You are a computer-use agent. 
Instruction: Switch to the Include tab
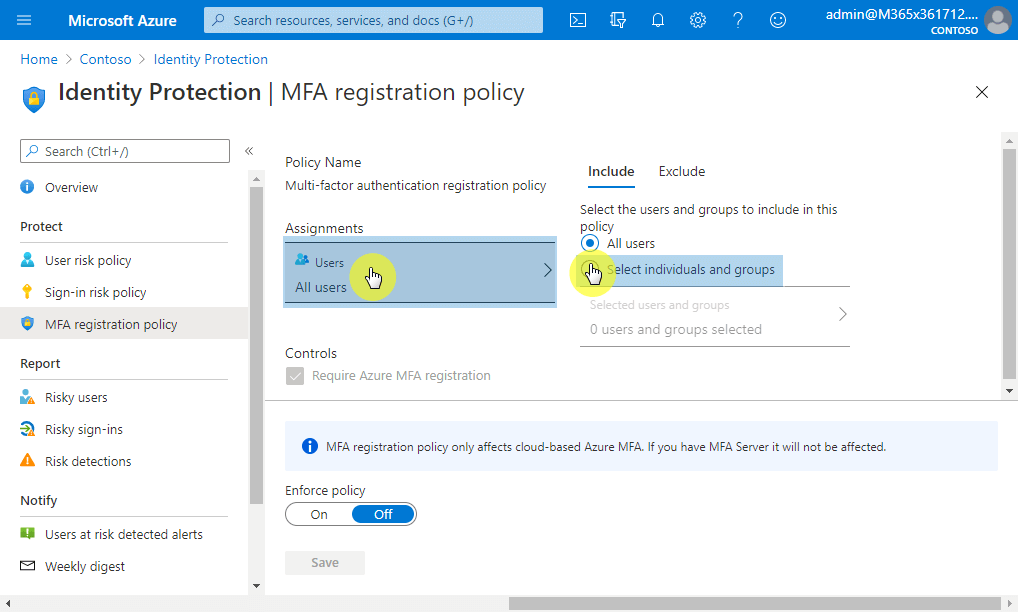(x=611, y=171)
